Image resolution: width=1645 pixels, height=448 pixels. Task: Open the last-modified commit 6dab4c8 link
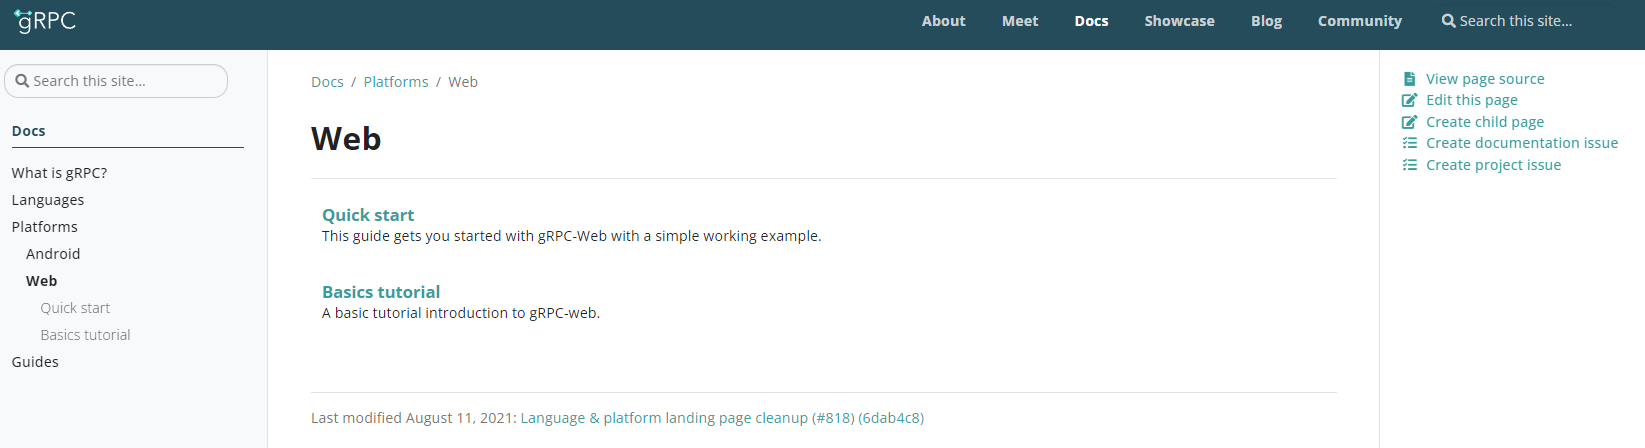[891, 418]
